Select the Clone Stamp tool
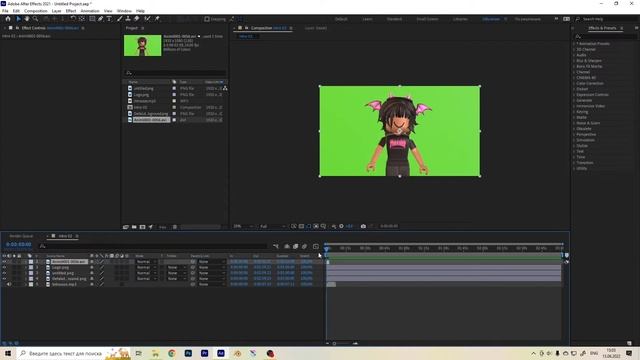 coord(128,19)
